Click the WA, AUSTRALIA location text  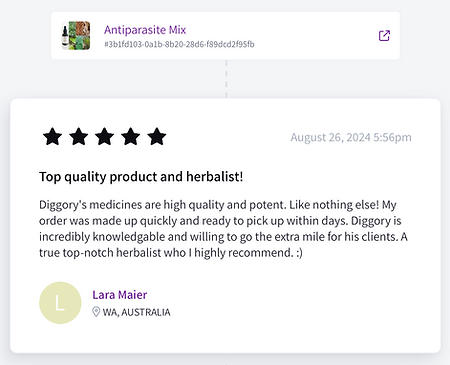(137, 312)
